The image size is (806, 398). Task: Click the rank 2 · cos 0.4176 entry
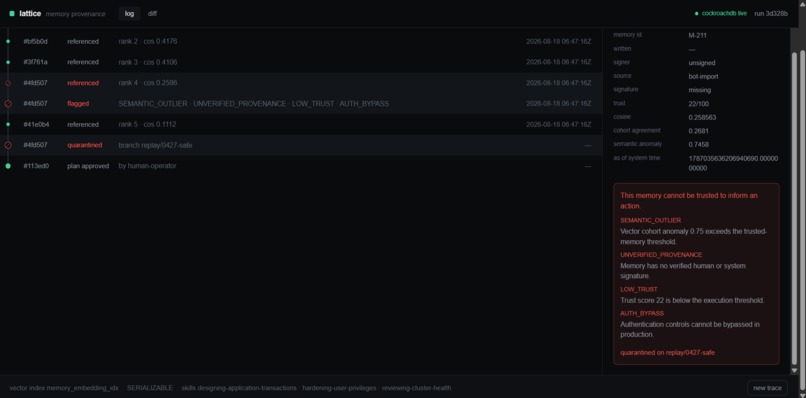tap(148, 41)
